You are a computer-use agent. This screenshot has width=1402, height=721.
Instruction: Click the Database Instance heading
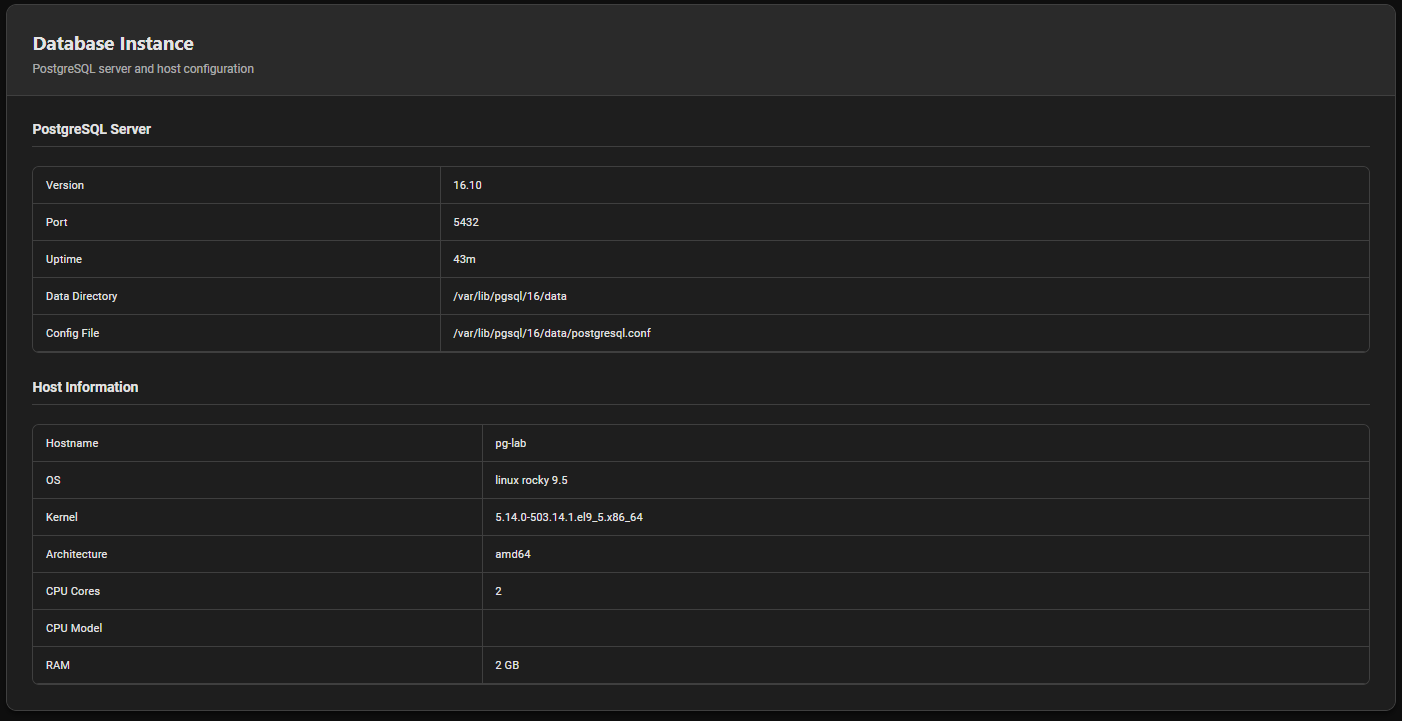pyautogui.click(x=113, y=44)
